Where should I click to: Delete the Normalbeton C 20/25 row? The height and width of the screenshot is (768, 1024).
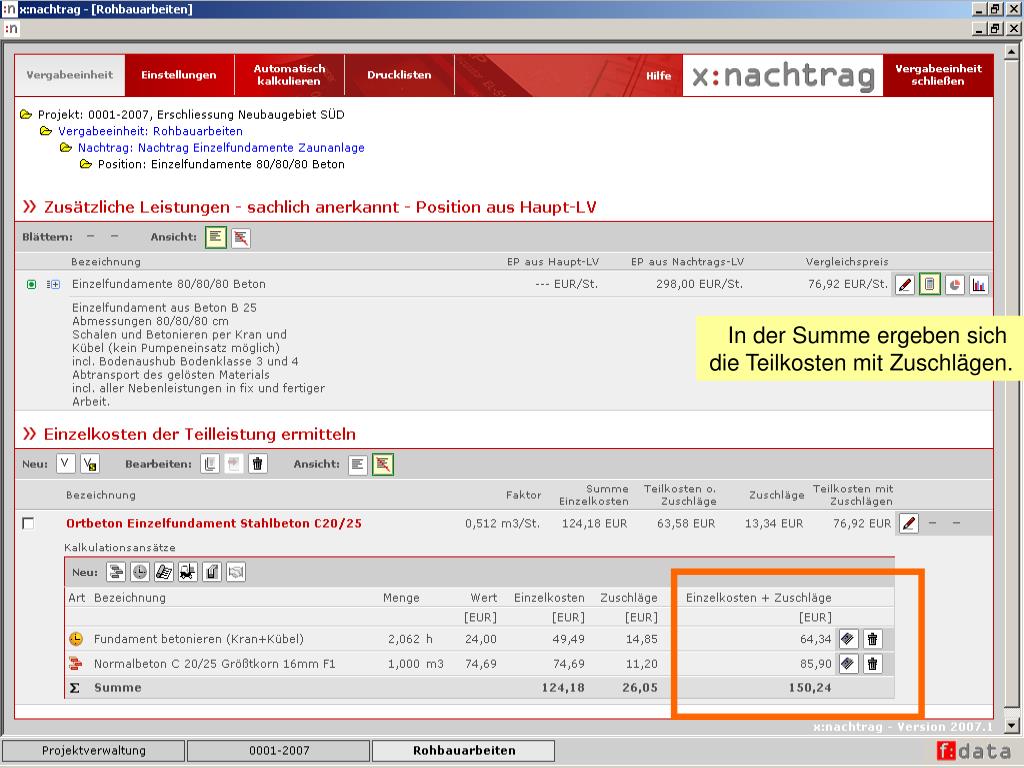tap(872, 664)
